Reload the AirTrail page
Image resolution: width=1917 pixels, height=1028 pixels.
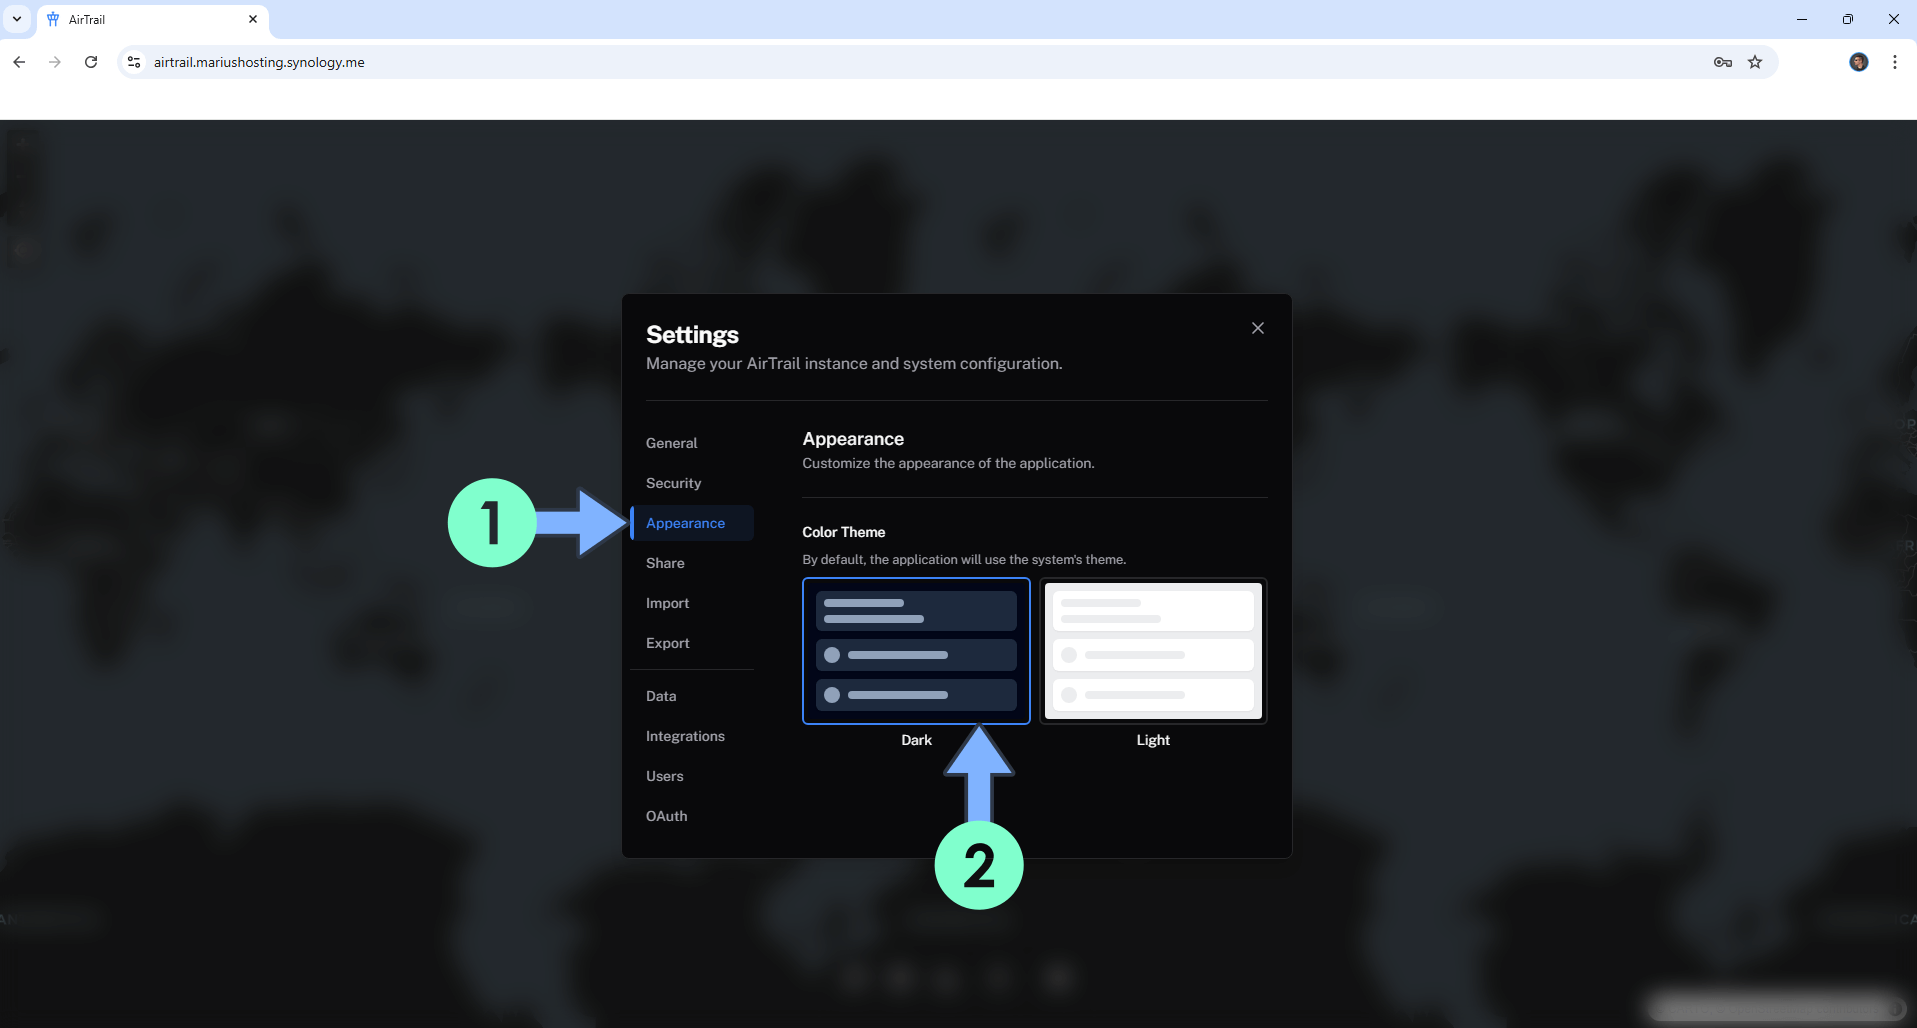(91, 62)
